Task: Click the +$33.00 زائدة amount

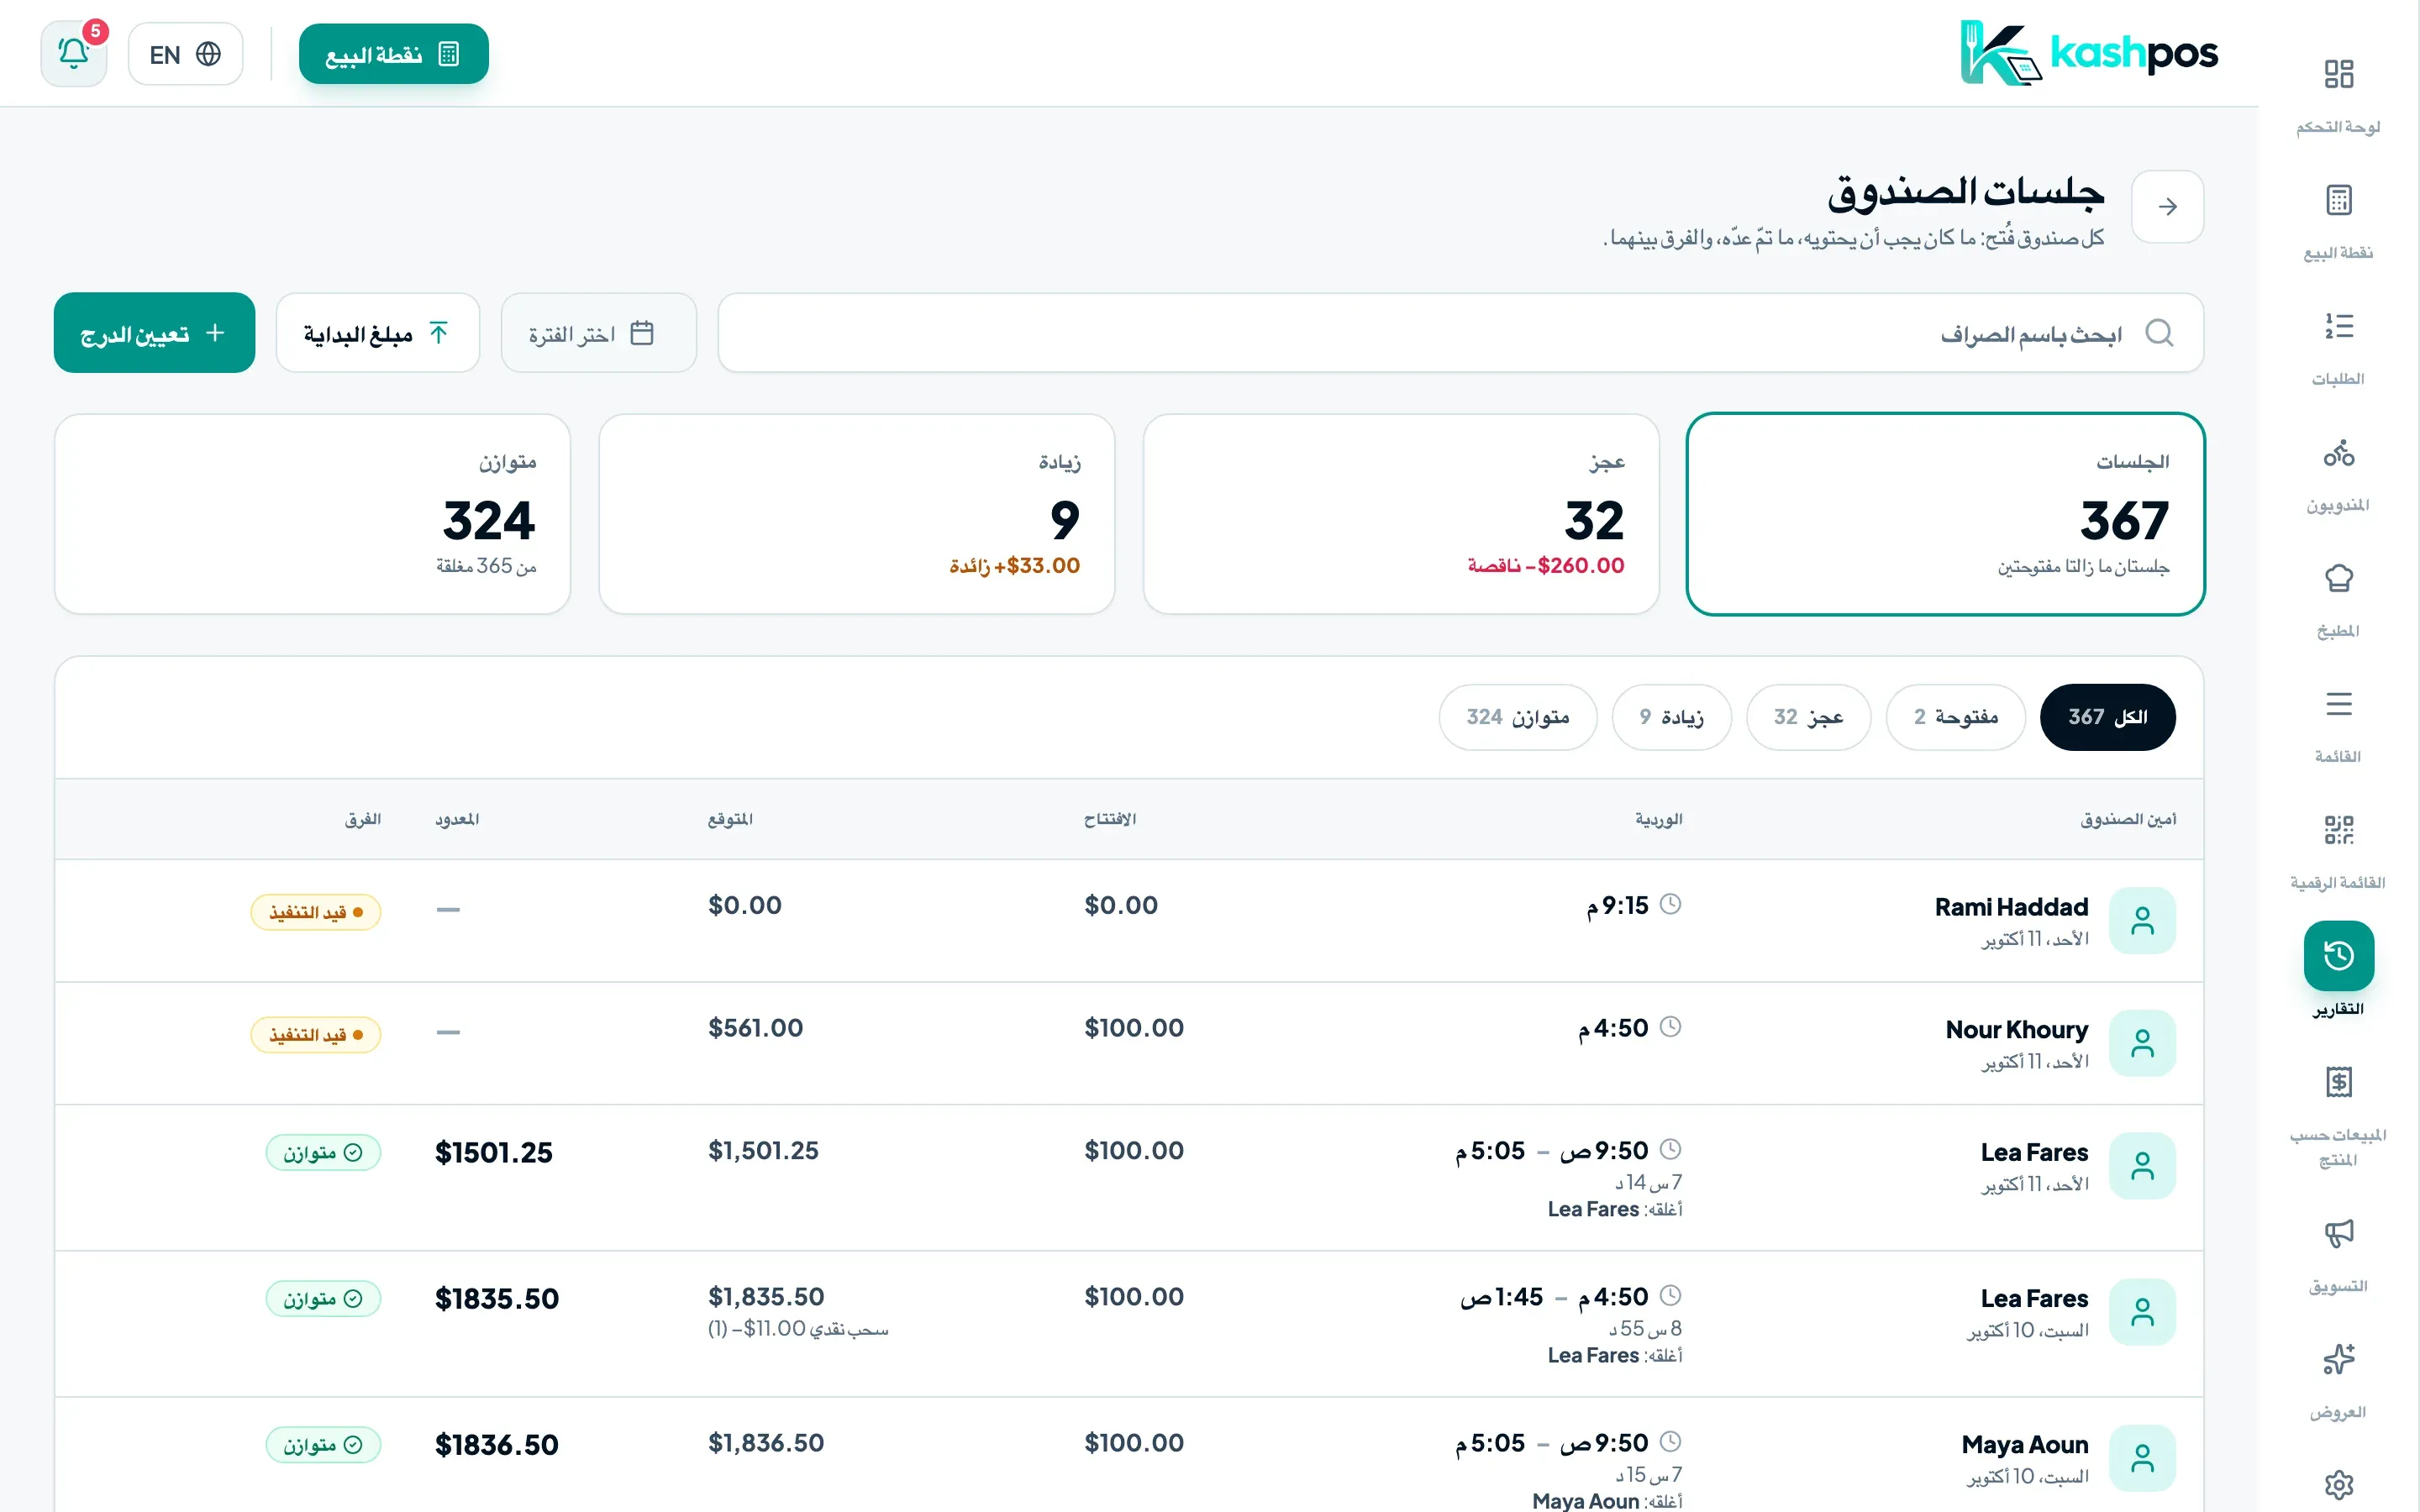Action: point(1014,566)
